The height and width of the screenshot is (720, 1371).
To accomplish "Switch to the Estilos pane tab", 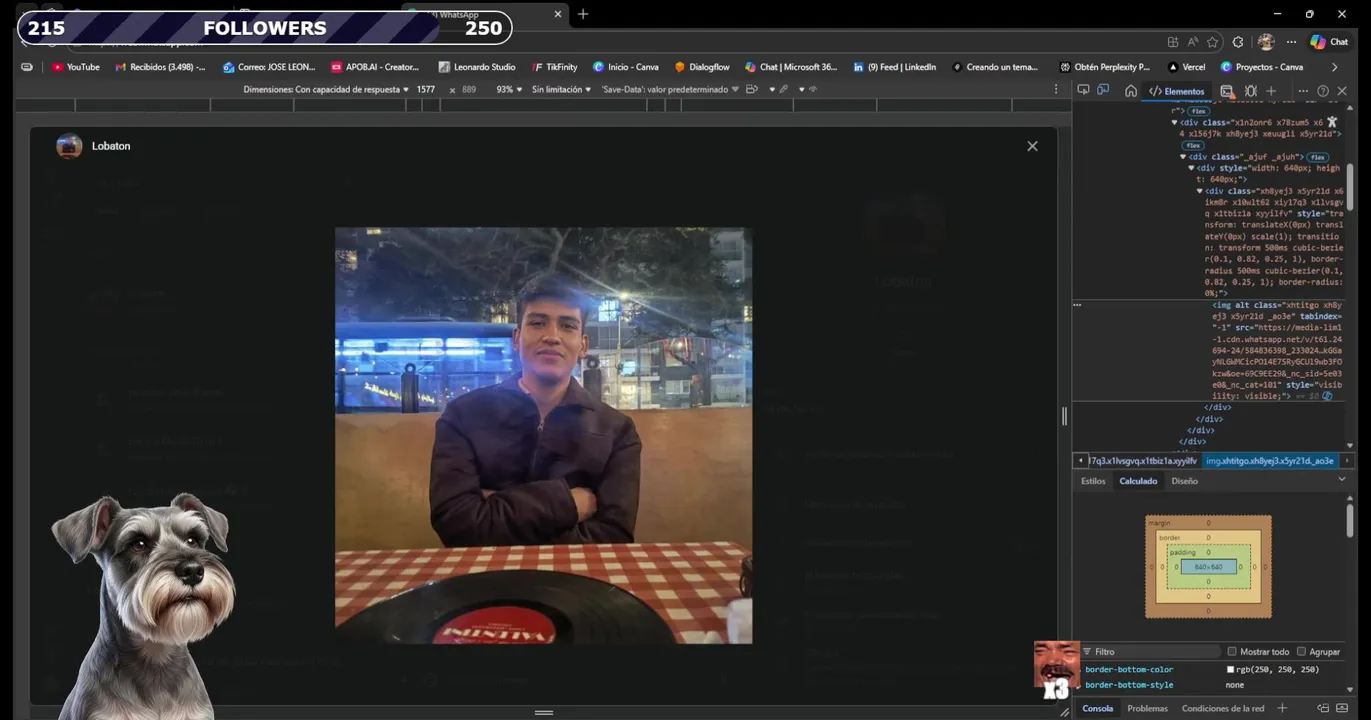I will (x=1093, y=481).
